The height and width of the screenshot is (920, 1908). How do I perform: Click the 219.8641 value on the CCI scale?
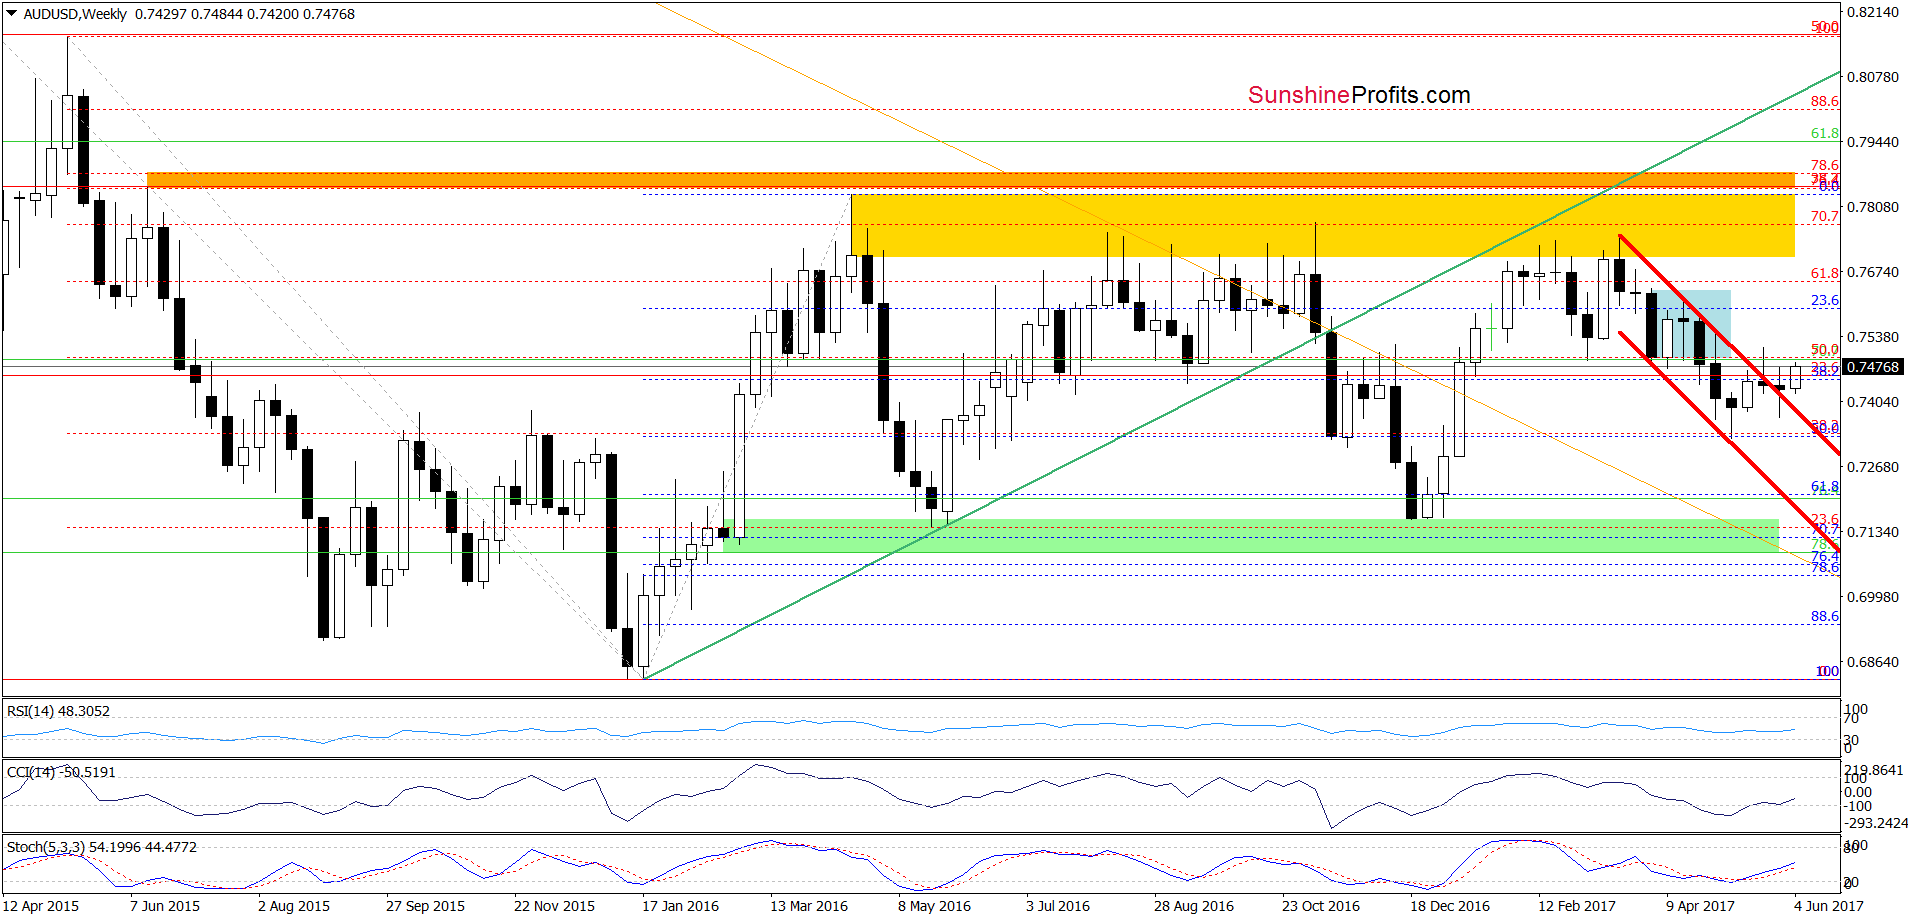[1876, 770]
